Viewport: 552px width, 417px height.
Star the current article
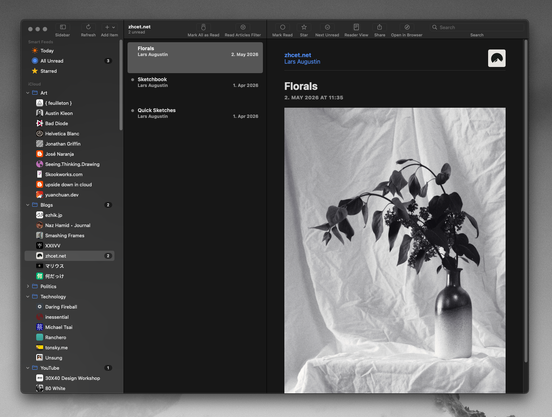pyautogui.click(x=304, y=27)
